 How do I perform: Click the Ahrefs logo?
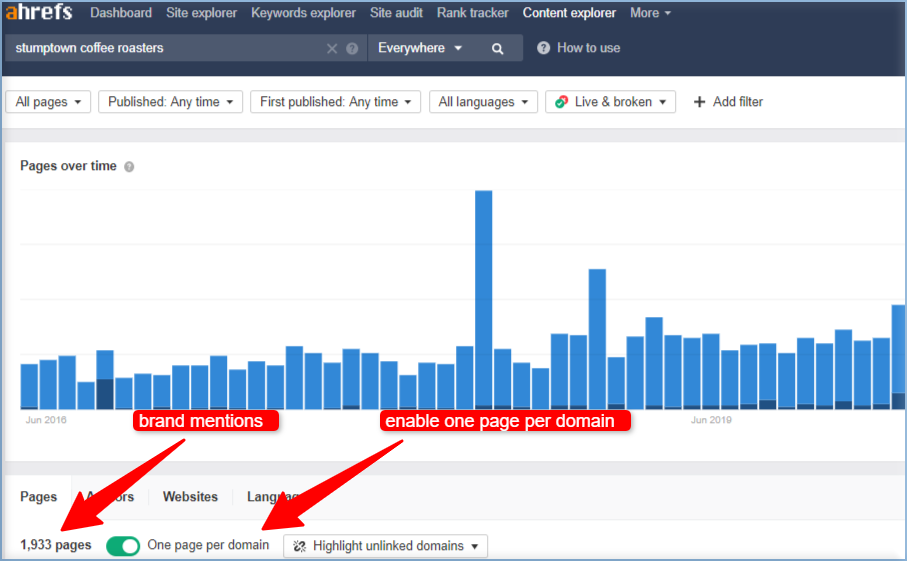click(39, 12)
